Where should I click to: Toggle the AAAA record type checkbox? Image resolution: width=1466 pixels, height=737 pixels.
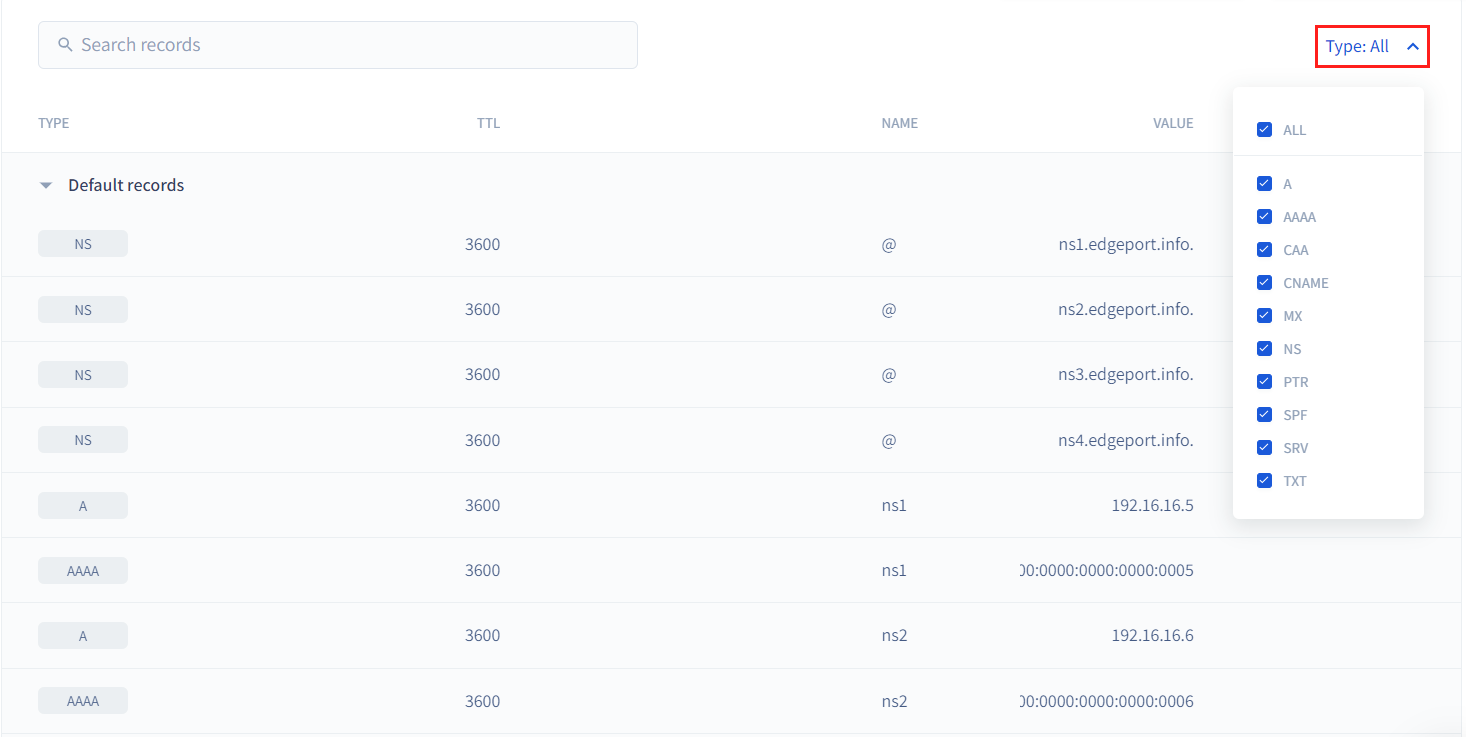pos(1264,217)
